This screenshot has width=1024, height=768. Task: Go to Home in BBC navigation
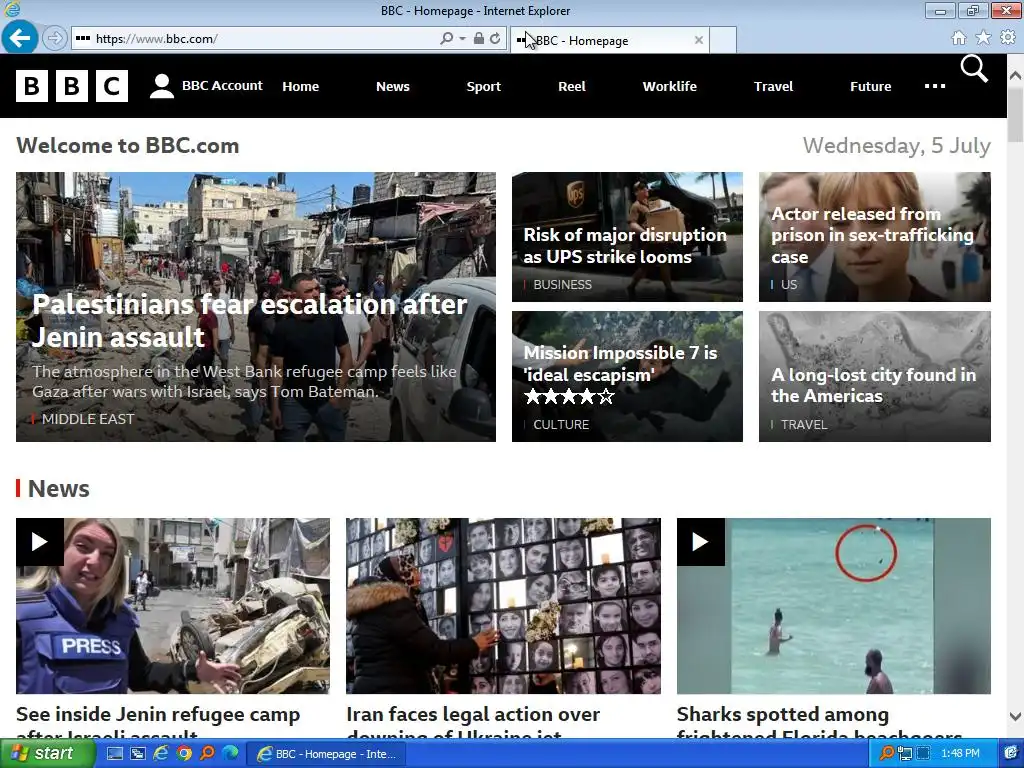coord(300,86)
